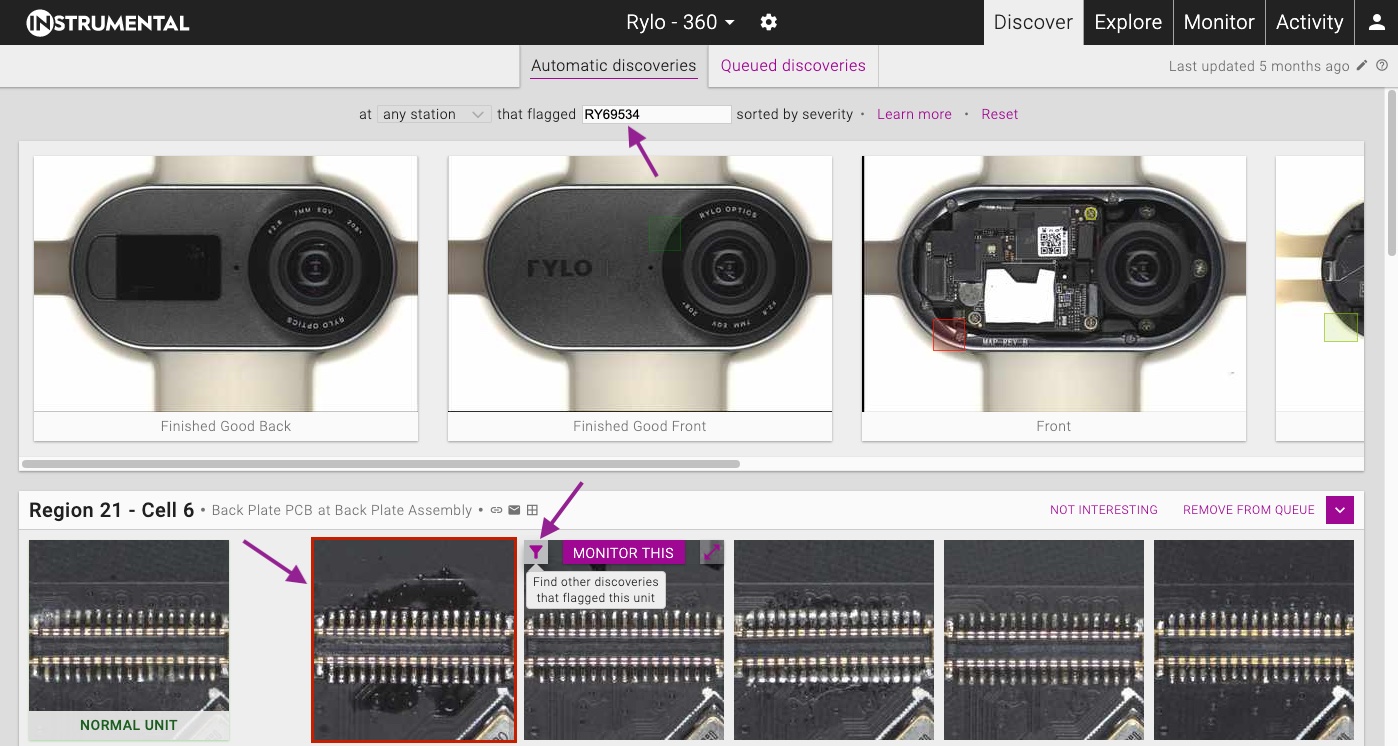Click the Instrumental logo
Viewport: 1398px width, 746px height.
click(x=108, y=22)
